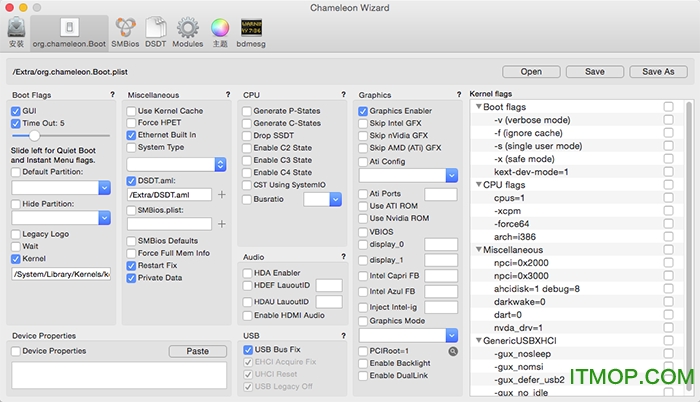Open the System Type dropdown
The image size is (700, 402).
point(220,163)
